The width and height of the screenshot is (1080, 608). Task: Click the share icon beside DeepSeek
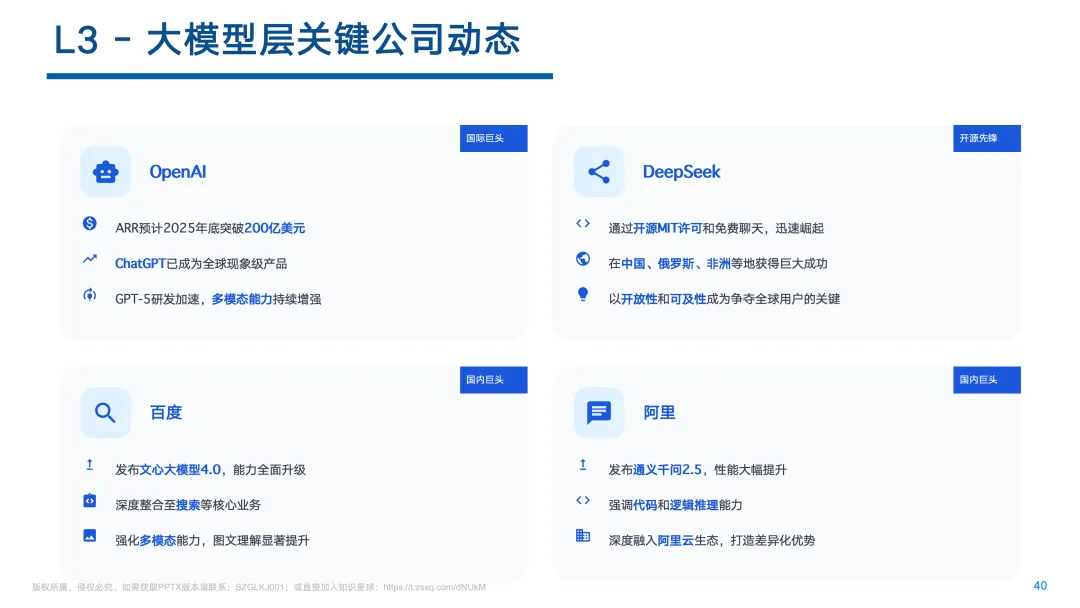coord(599,171)
